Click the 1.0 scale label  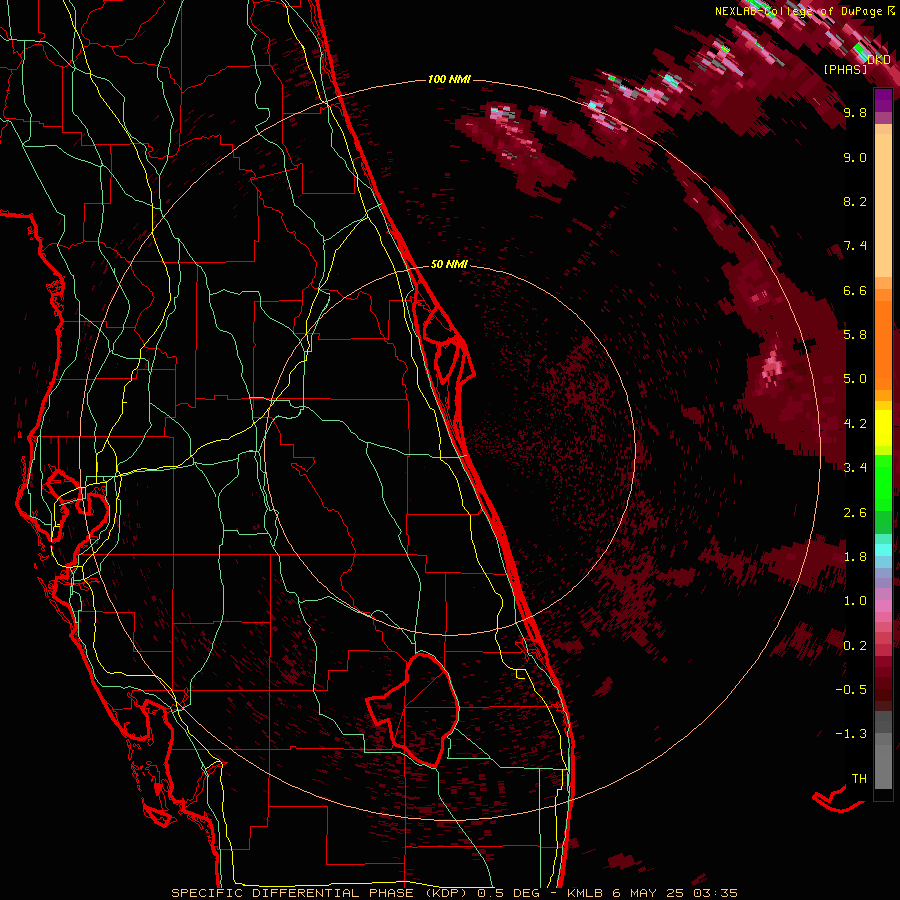tap(855, 601)
